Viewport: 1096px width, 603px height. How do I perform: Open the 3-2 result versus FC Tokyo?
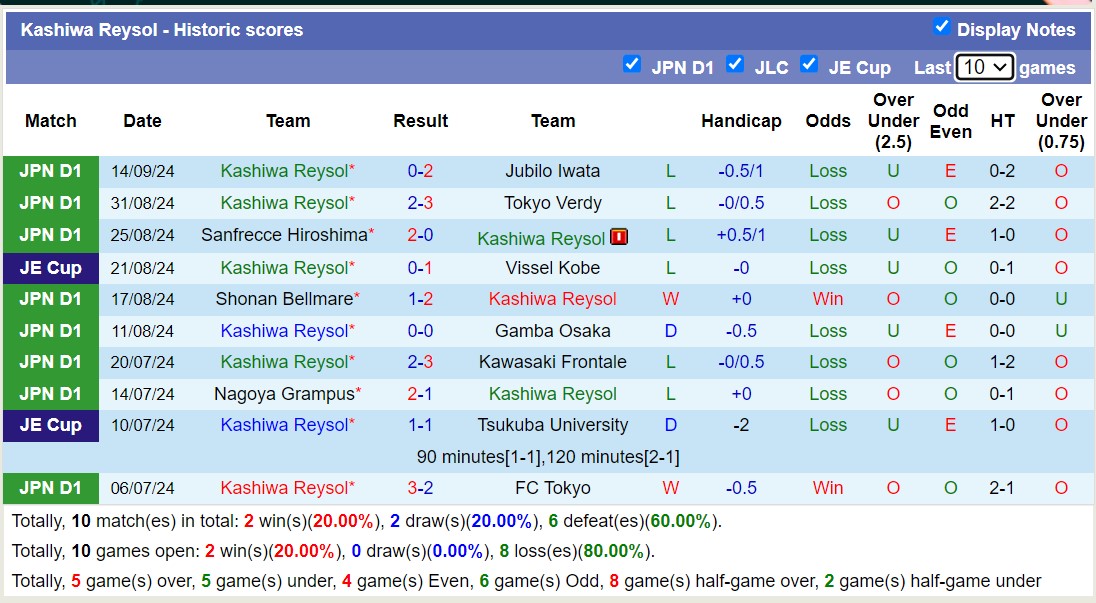tap(420, 488)
